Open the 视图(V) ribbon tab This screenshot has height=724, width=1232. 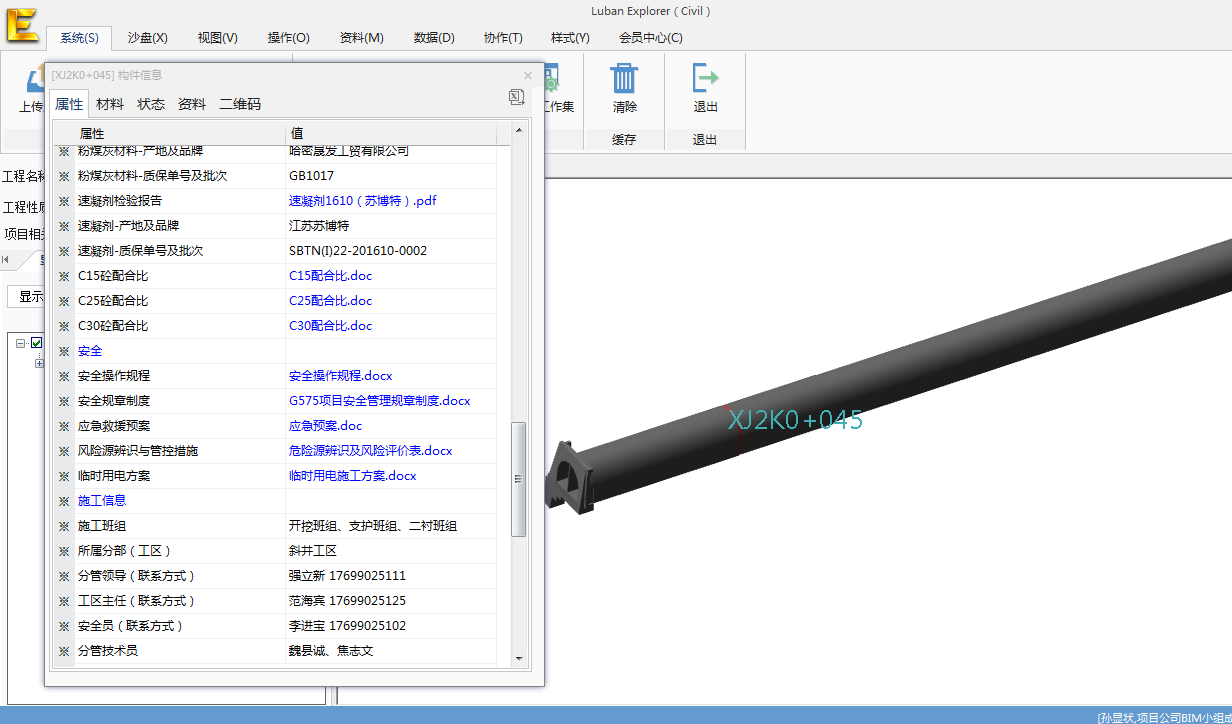(x=218, y=38)
